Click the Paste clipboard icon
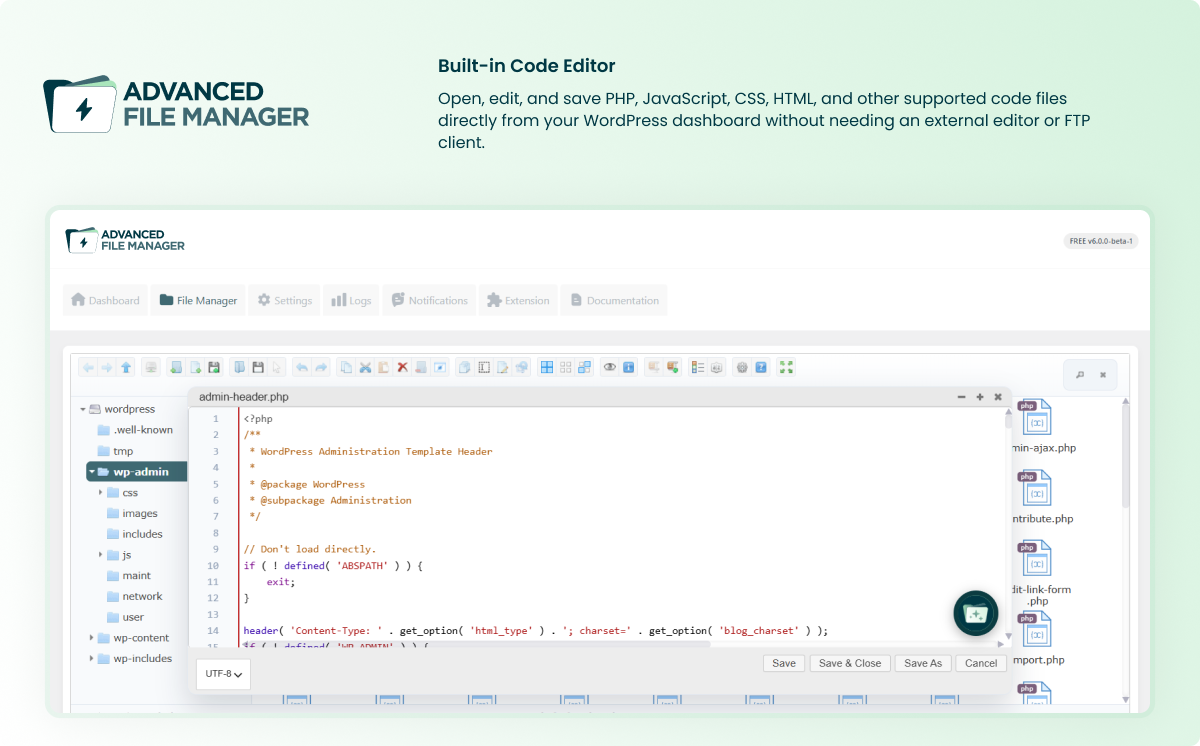The image size is (1200, 746). (383, 367)
